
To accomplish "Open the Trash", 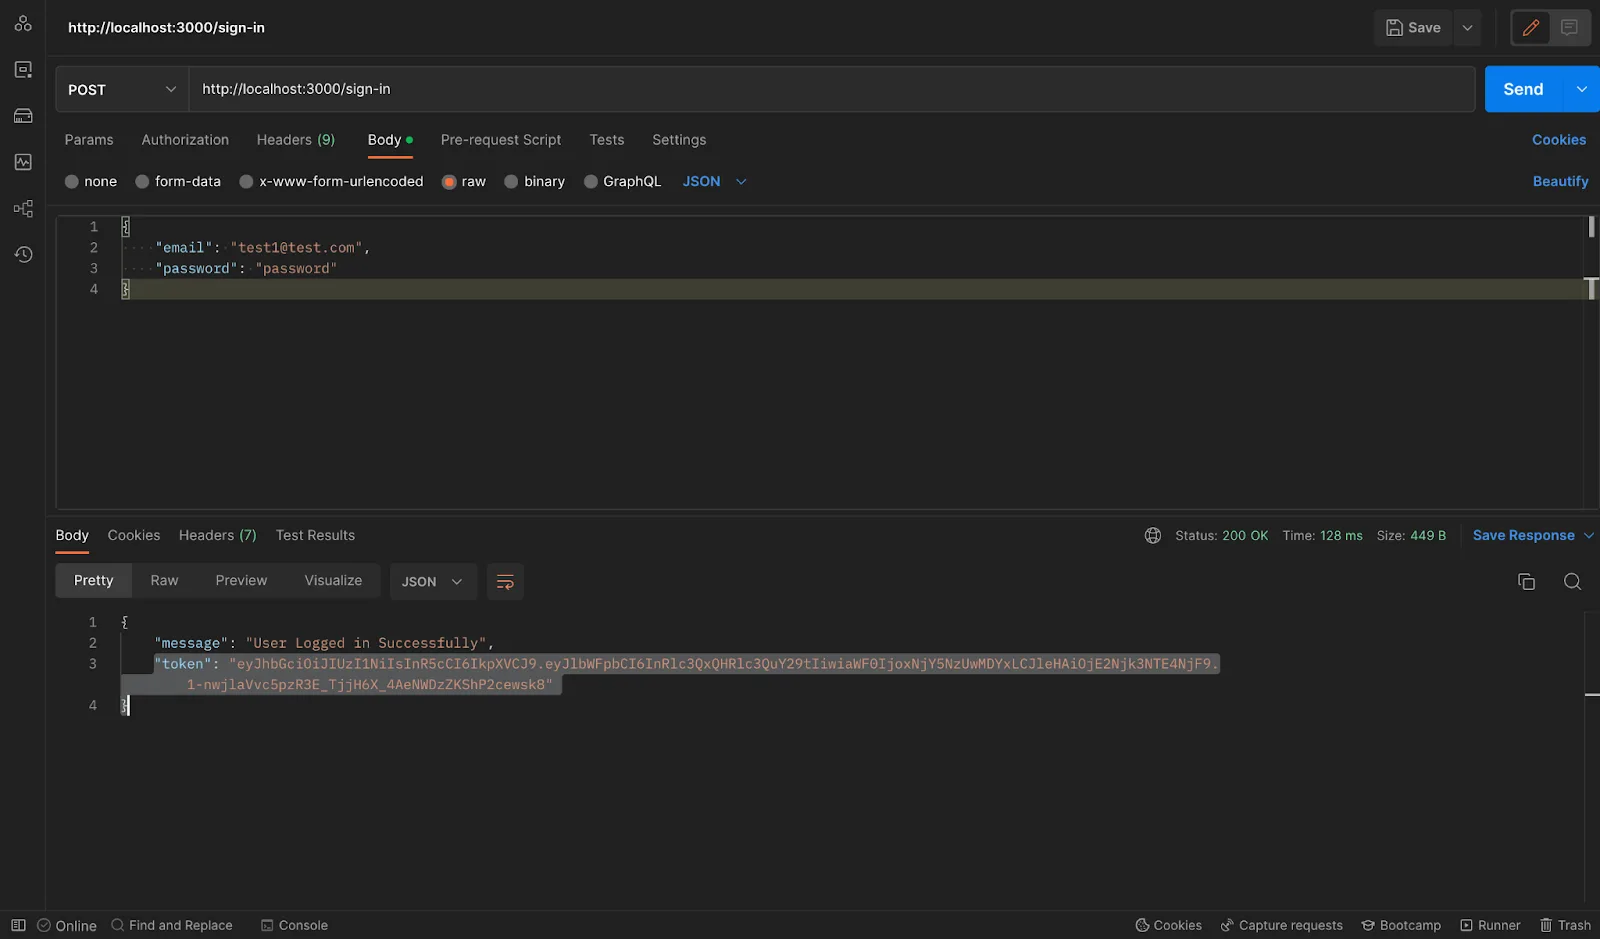I will pyautogui.click(x=1565, y=925).
